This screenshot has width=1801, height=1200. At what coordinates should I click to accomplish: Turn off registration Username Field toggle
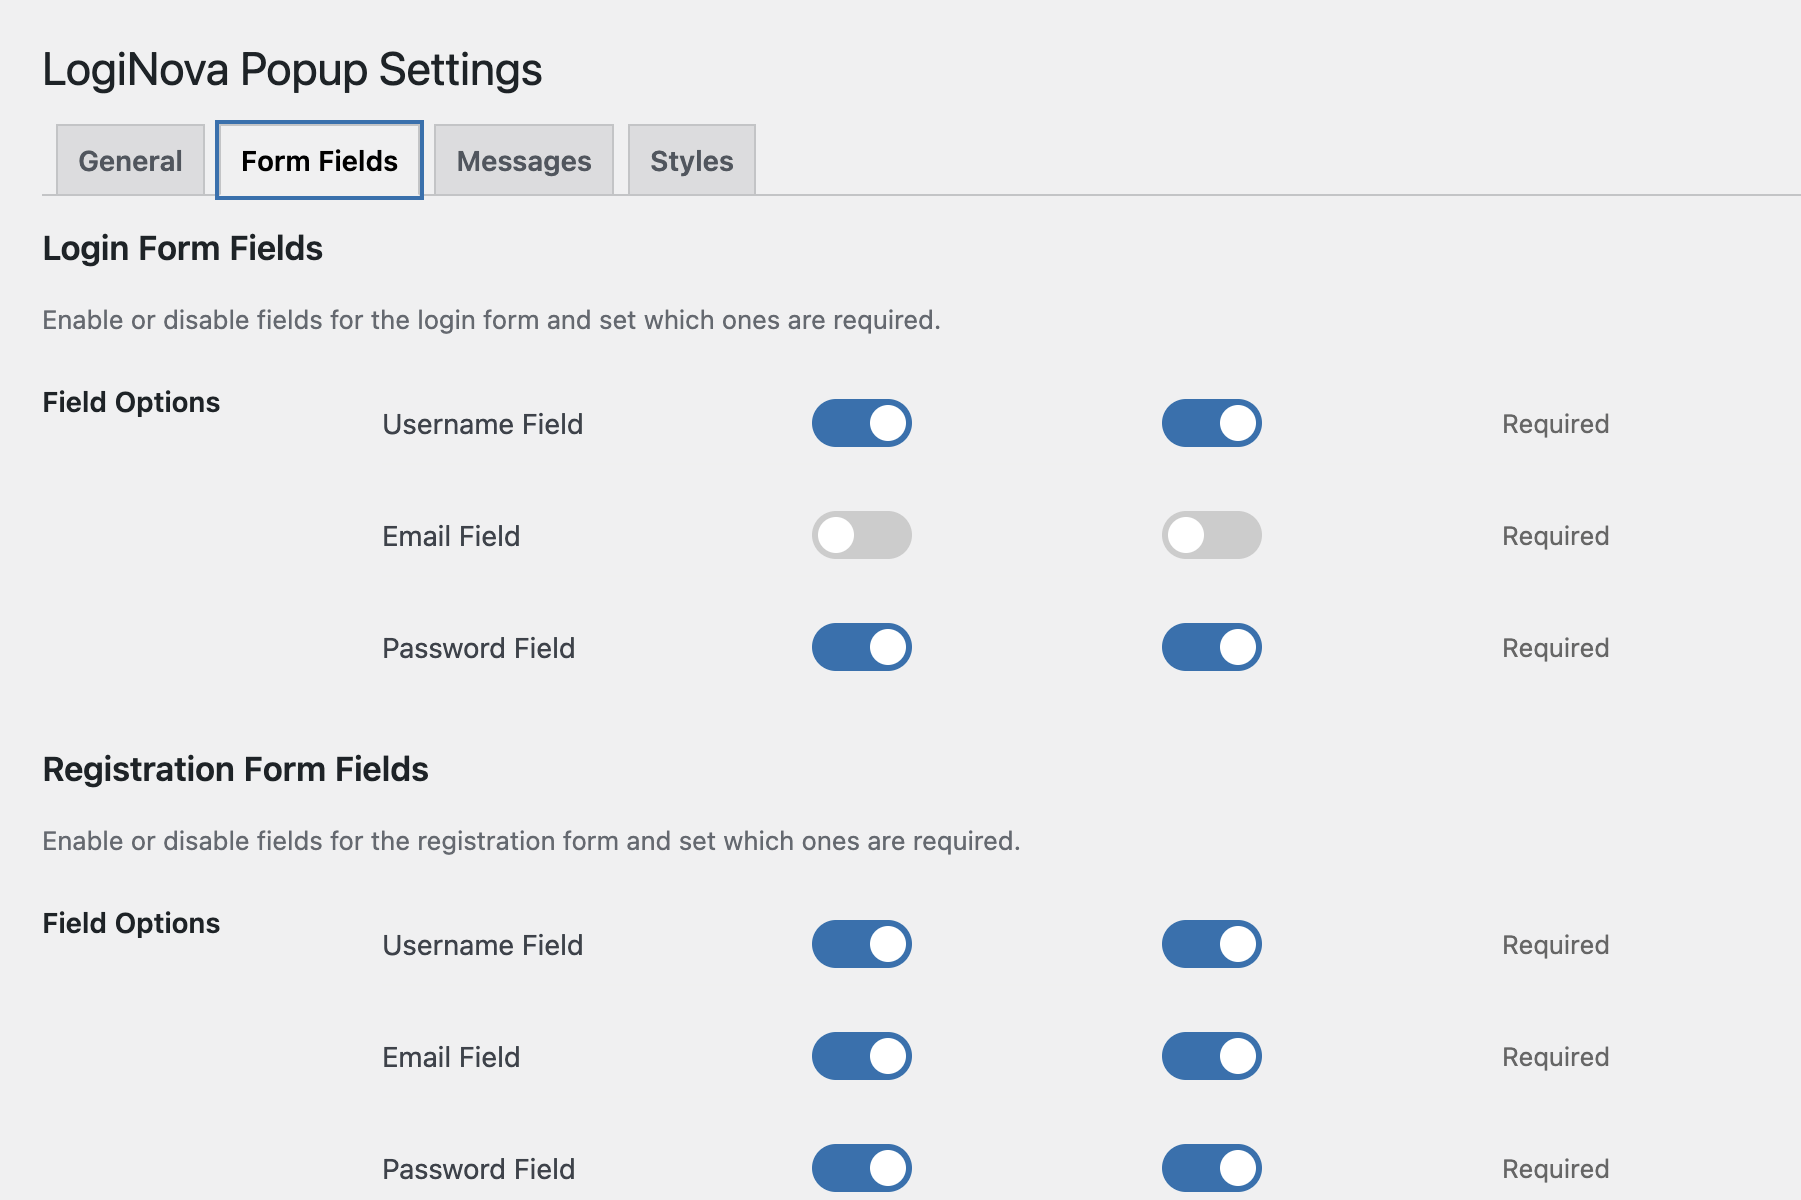point(861,943)
